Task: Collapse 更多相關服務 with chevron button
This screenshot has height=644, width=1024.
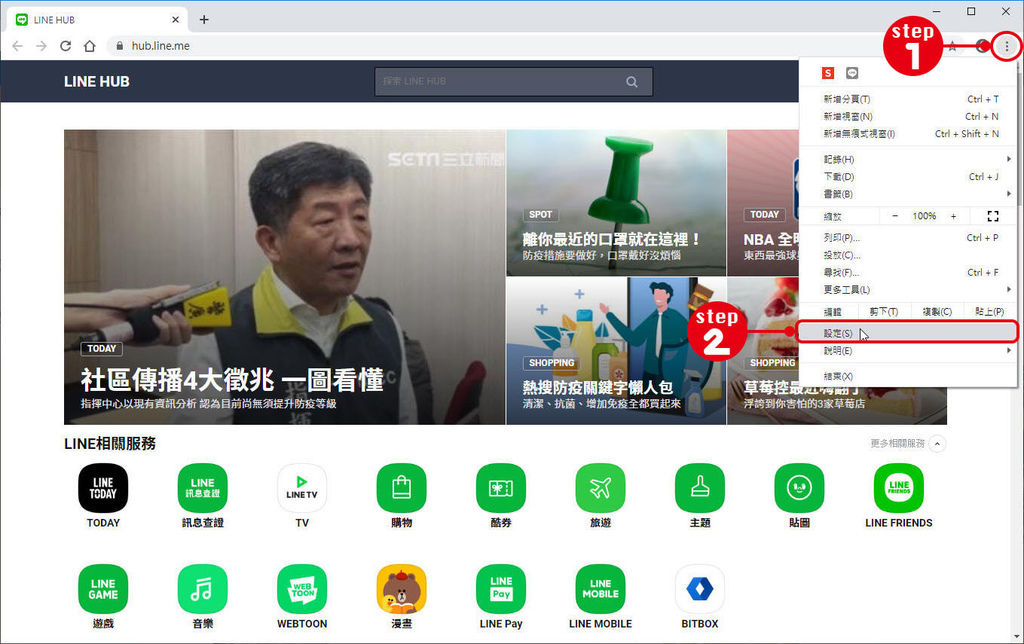Action: [937, 443]
